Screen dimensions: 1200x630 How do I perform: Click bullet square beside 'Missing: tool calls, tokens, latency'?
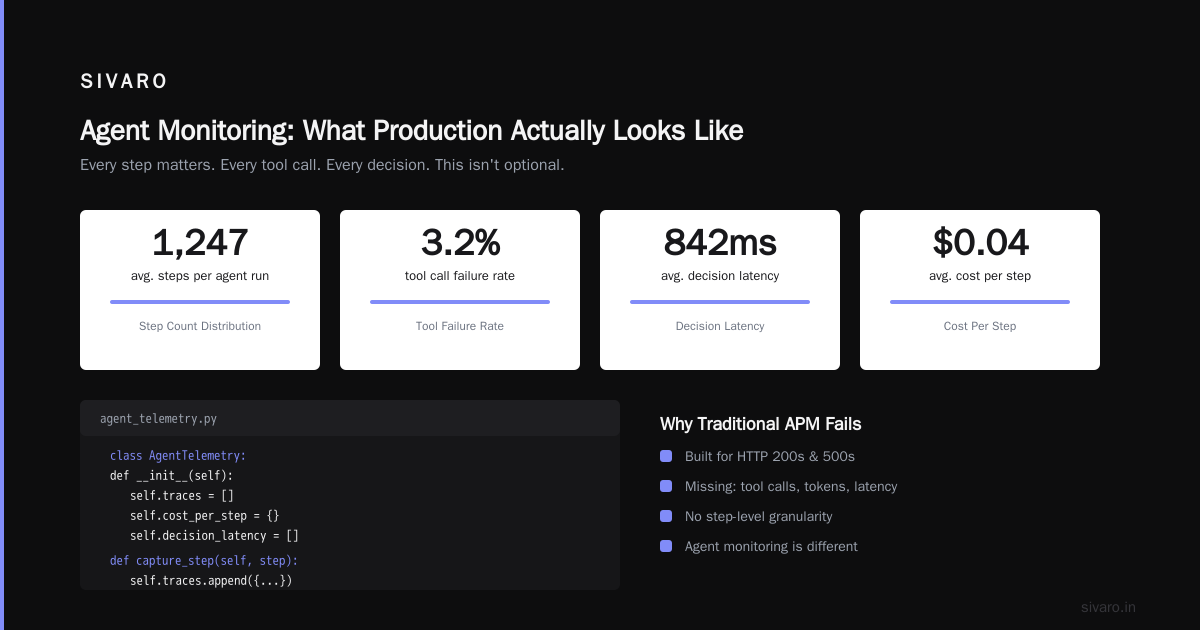point(666,486)
